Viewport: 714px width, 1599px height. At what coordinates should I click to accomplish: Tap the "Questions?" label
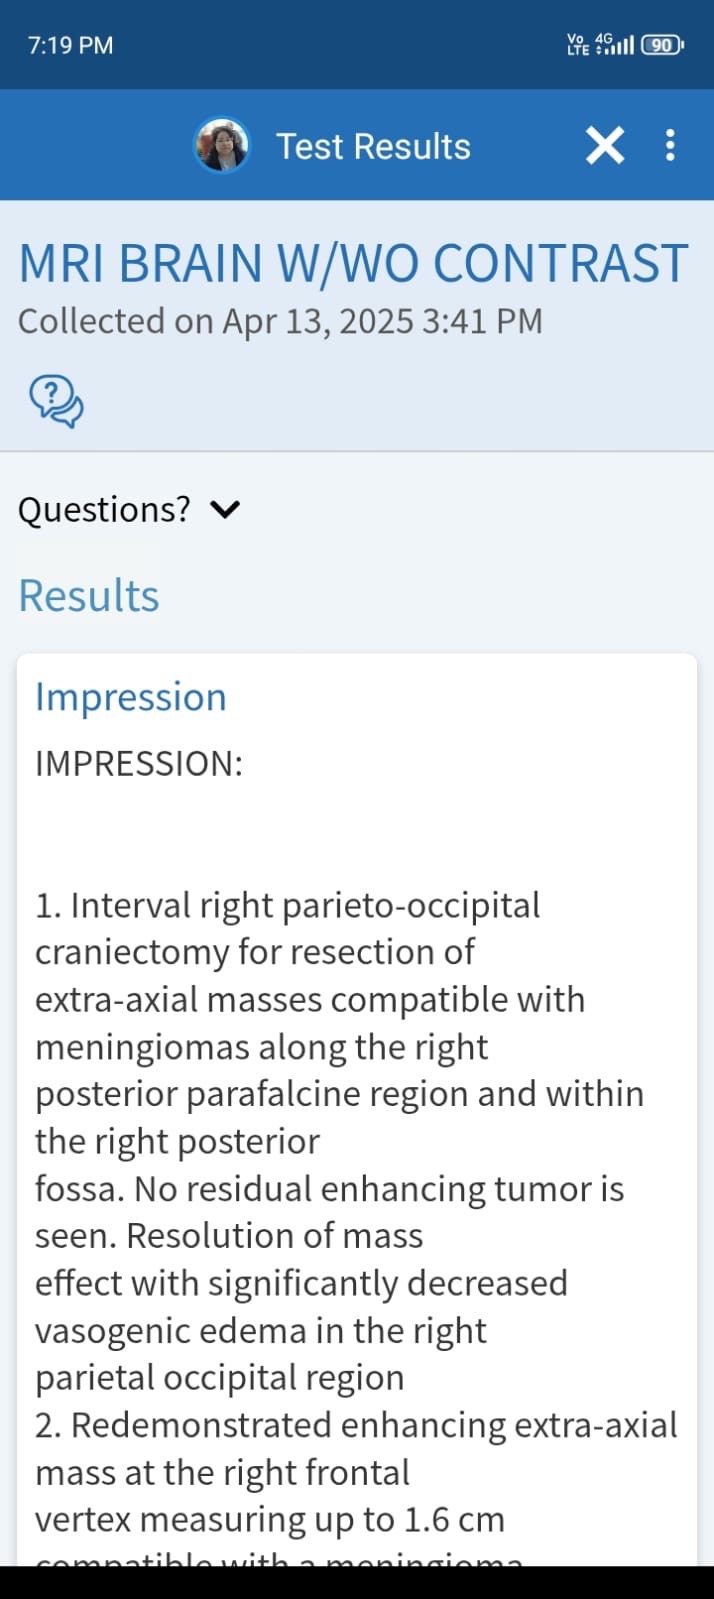104,510
